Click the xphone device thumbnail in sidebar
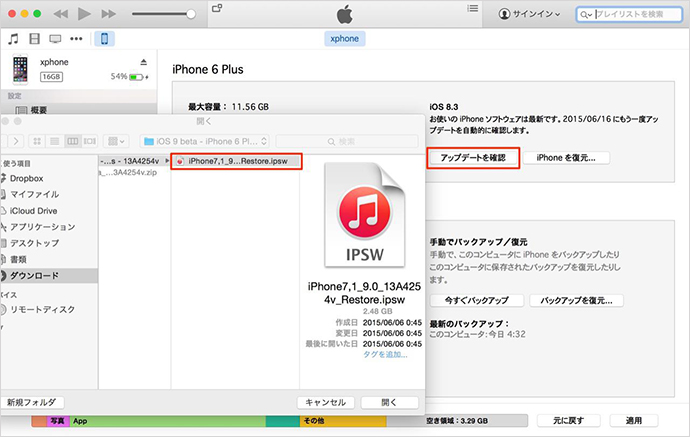 click(x=20, y=69)
